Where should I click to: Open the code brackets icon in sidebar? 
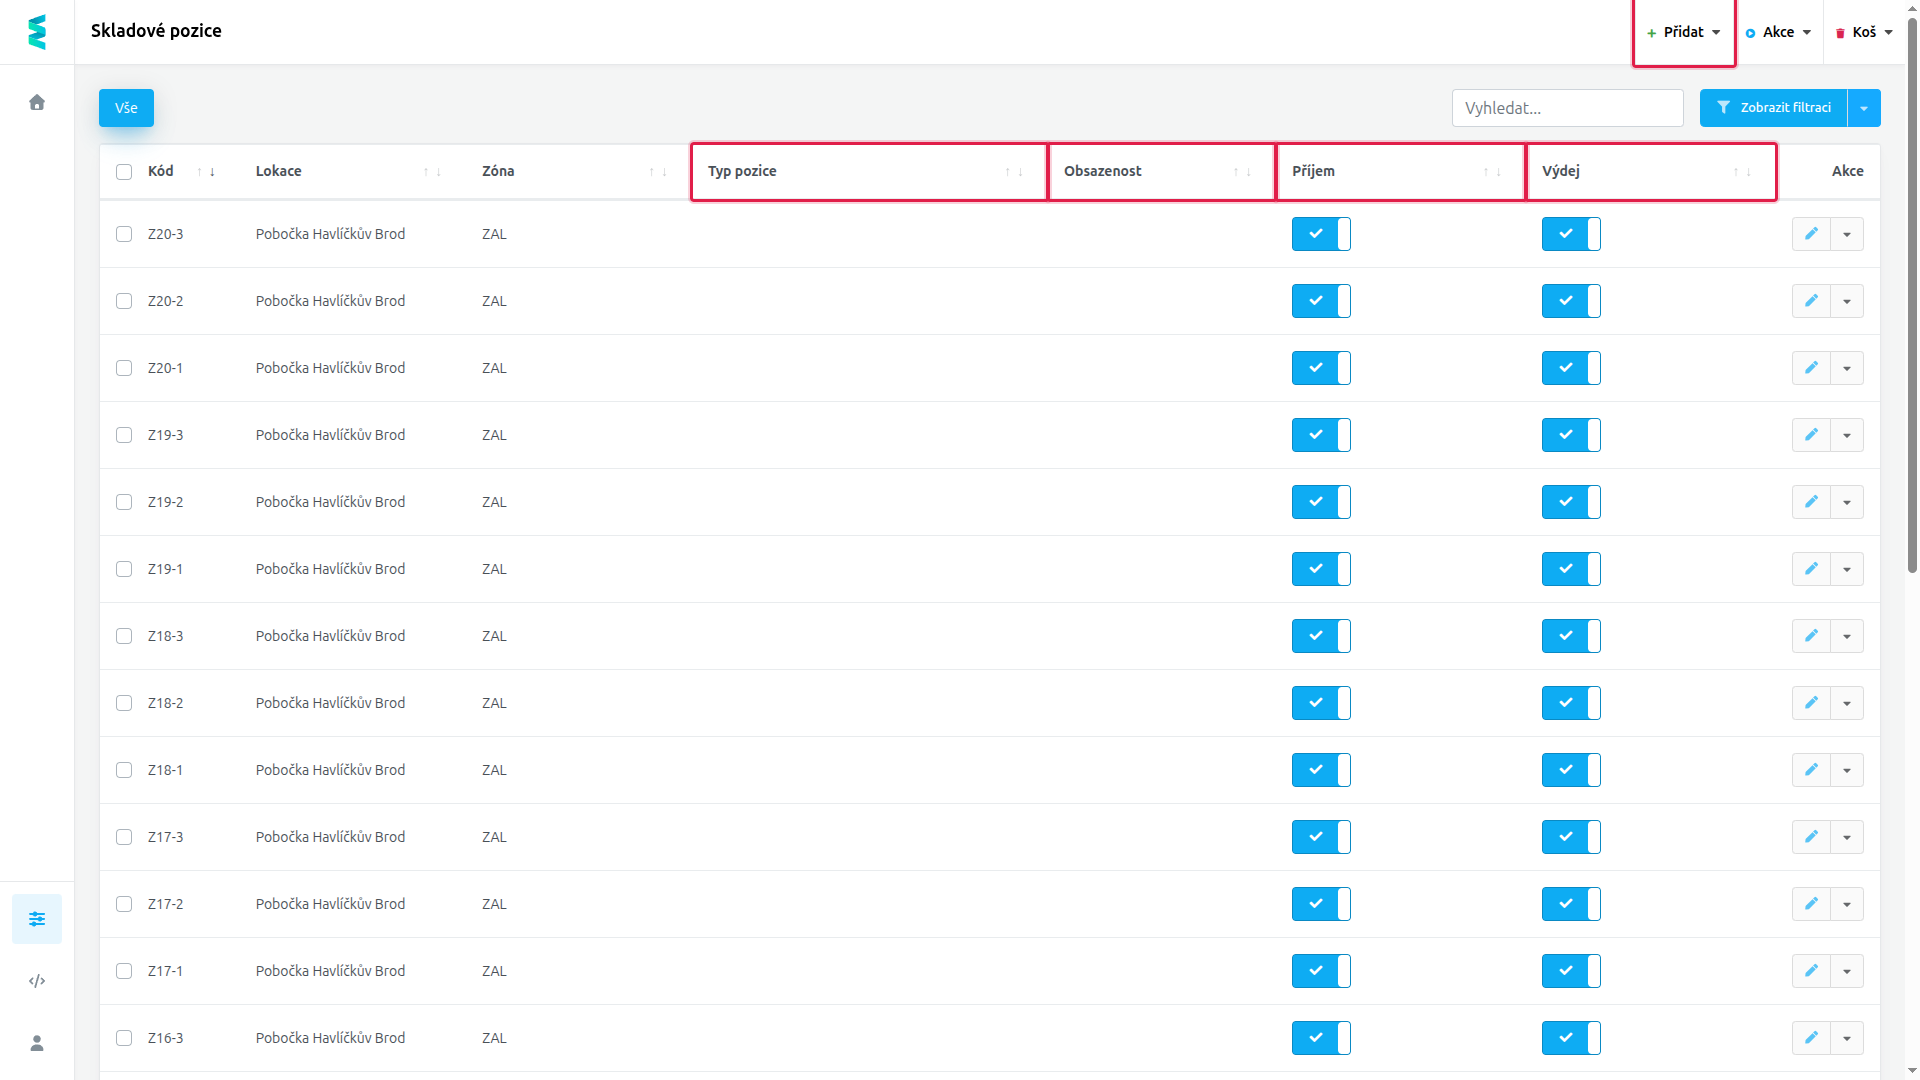coord(37,981)
